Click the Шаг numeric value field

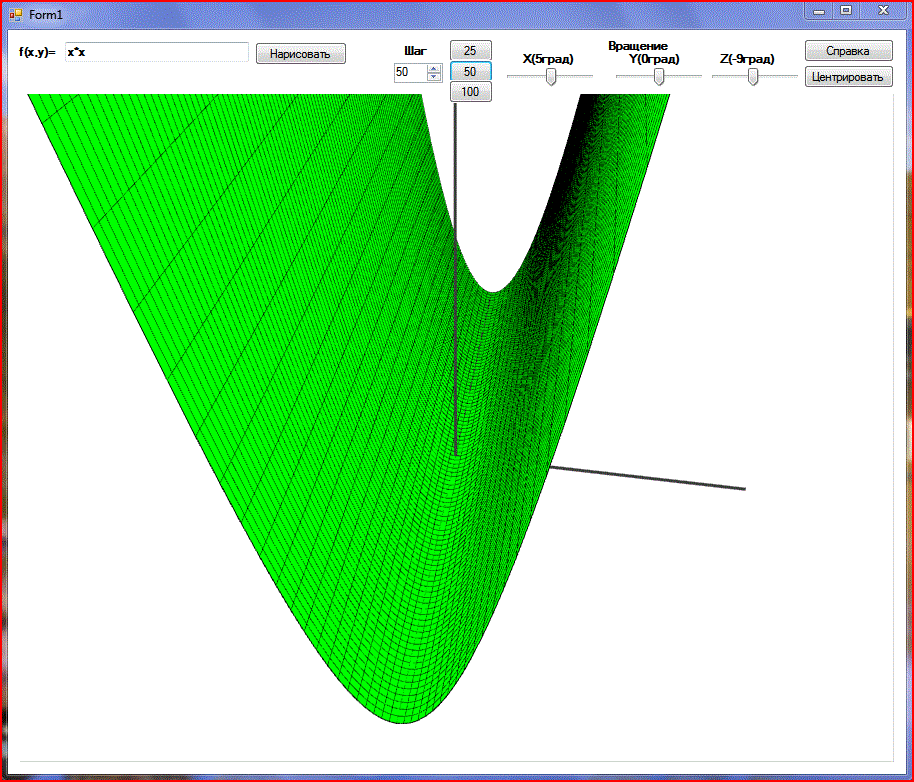[x=410, y=72]
